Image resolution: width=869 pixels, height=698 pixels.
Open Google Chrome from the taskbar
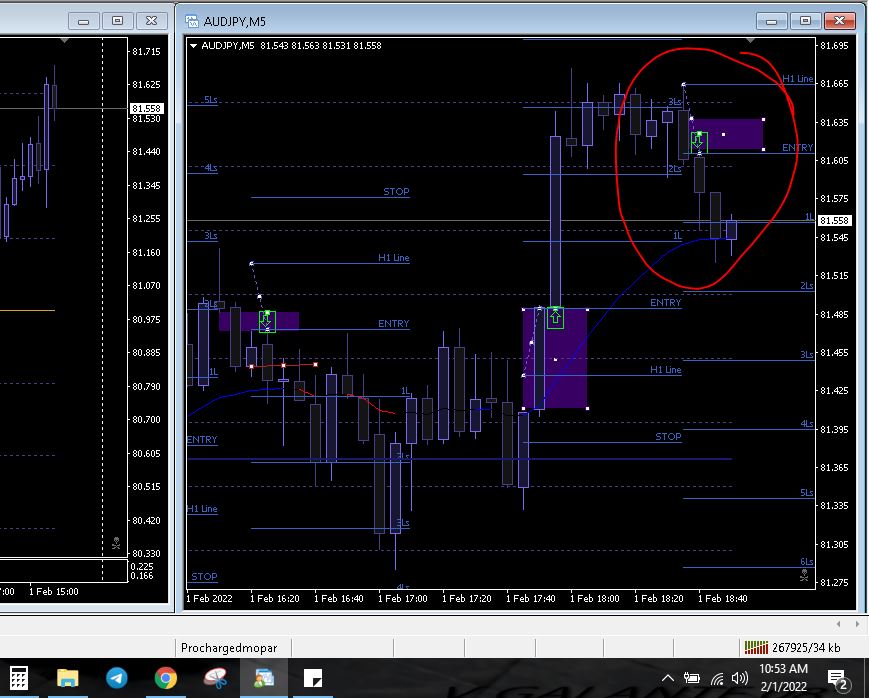pyautogui.click(x=165, y=678)
